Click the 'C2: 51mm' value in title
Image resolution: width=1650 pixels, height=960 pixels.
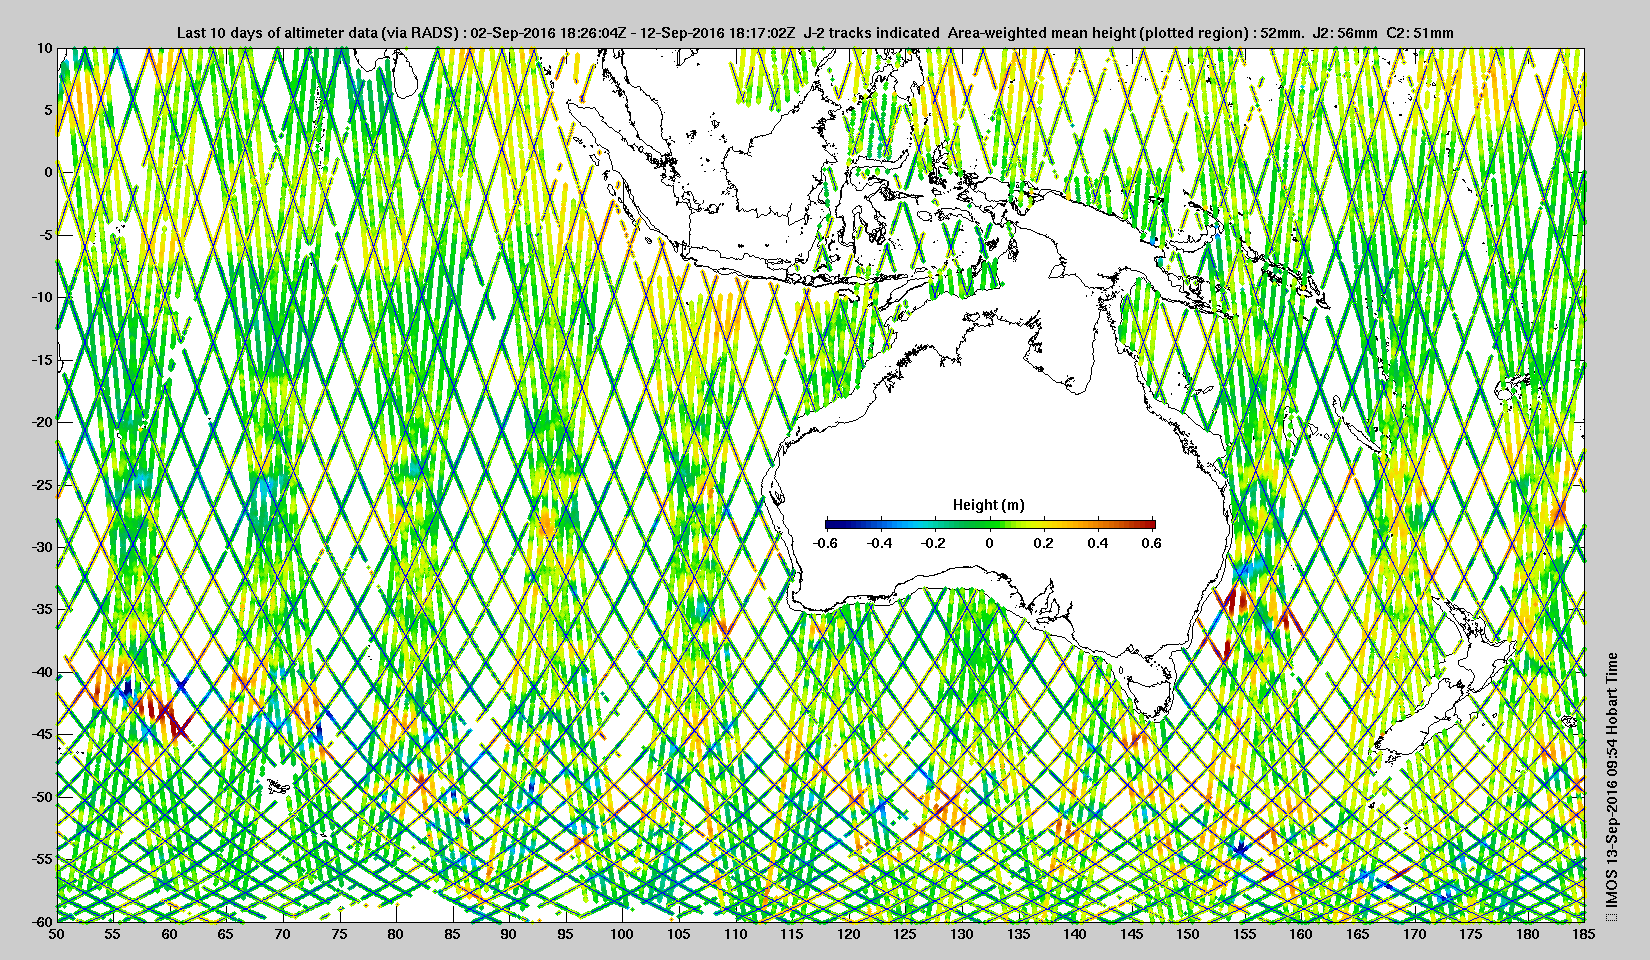[1420, 33]
